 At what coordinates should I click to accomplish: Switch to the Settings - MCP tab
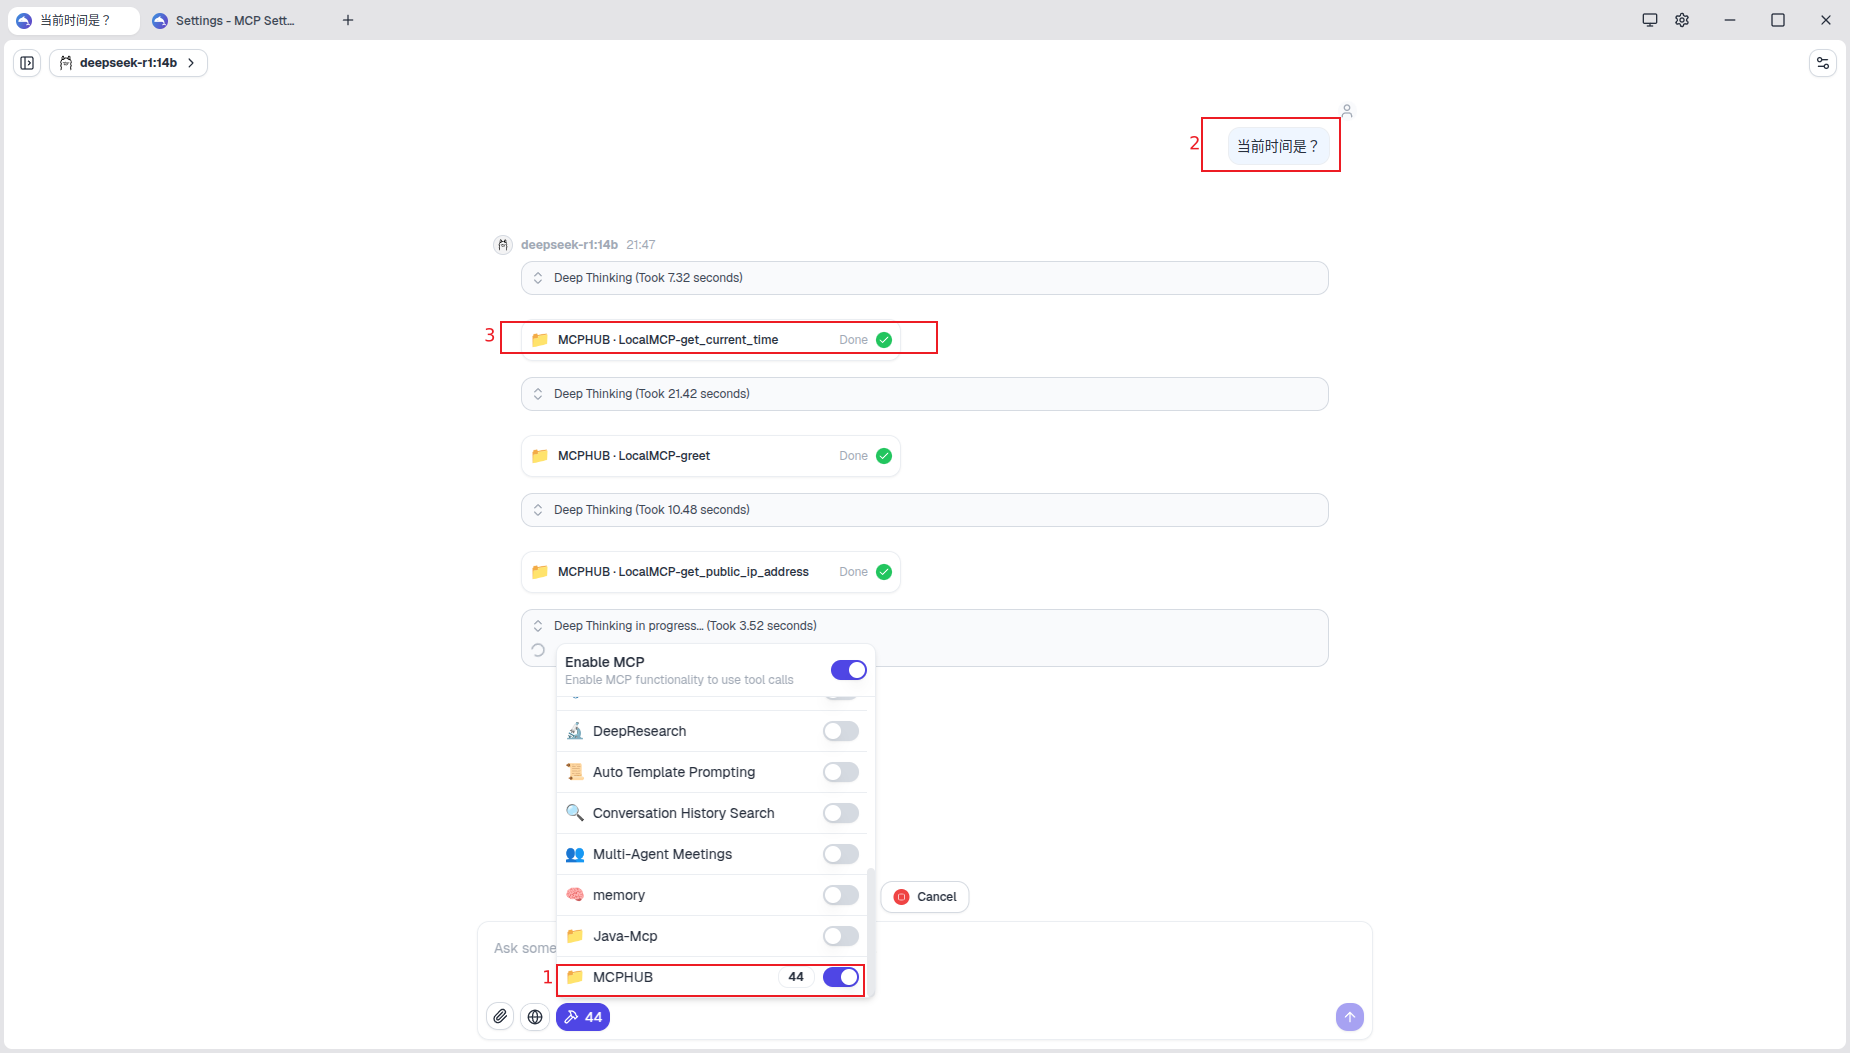pos(234,20)
